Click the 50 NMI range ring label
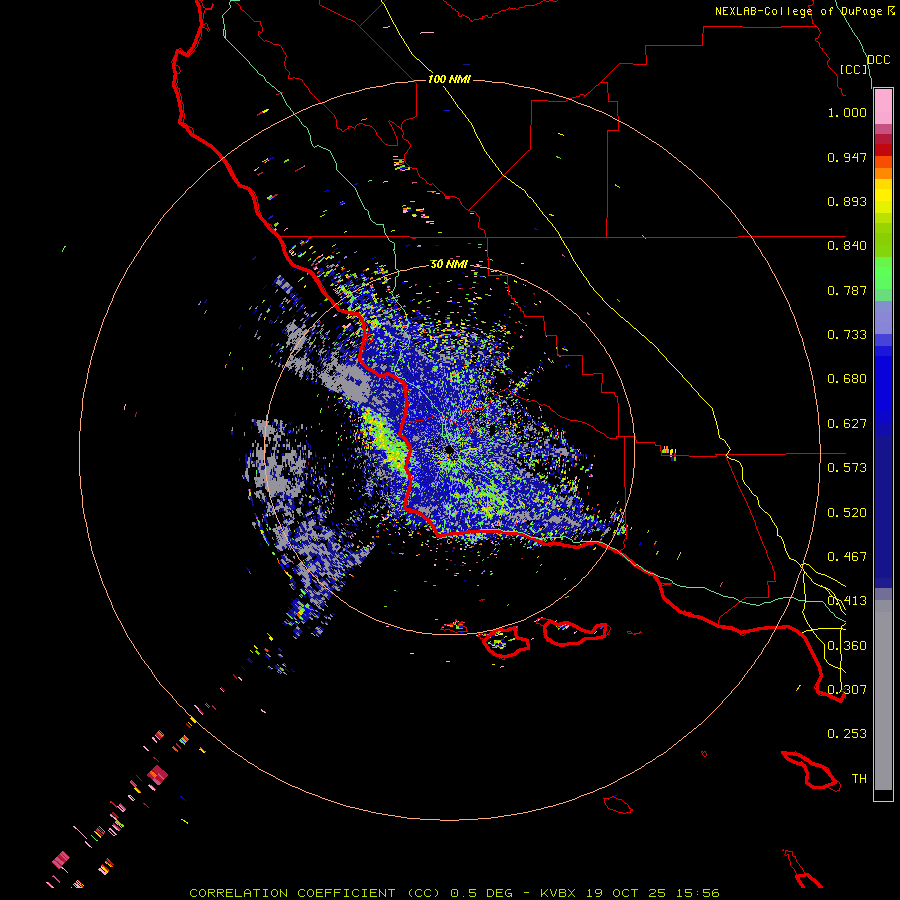 pos(449,264)
